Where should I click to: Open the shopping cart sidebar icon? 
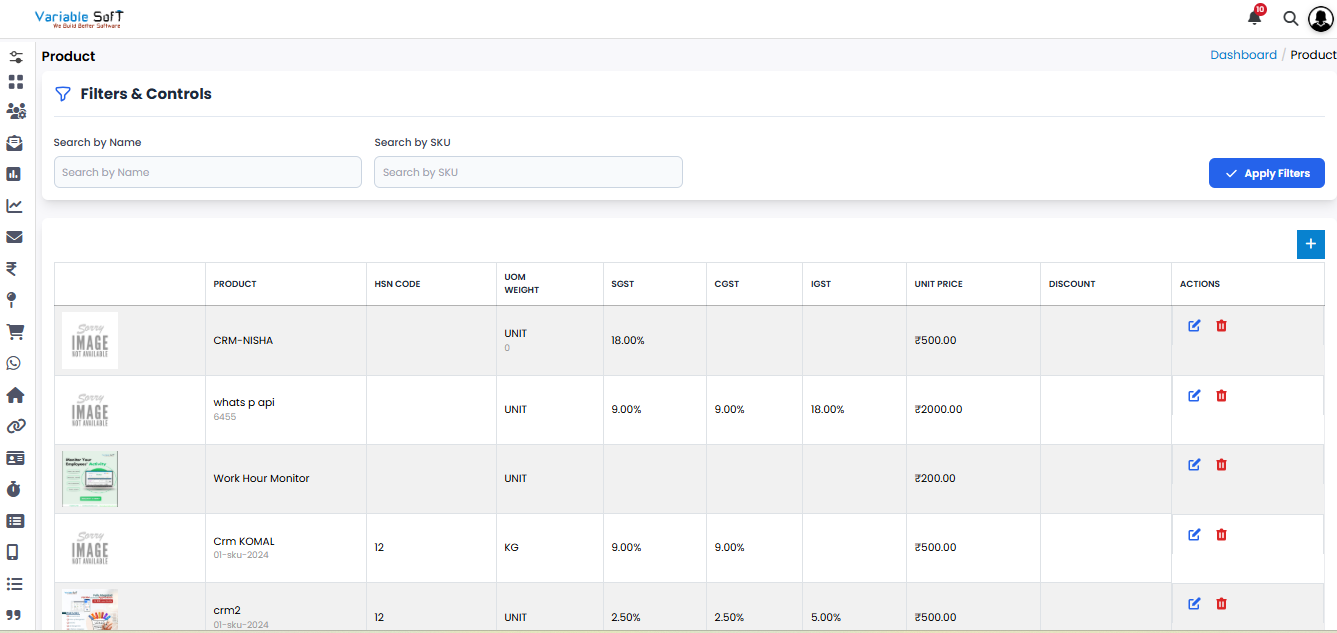15,331
